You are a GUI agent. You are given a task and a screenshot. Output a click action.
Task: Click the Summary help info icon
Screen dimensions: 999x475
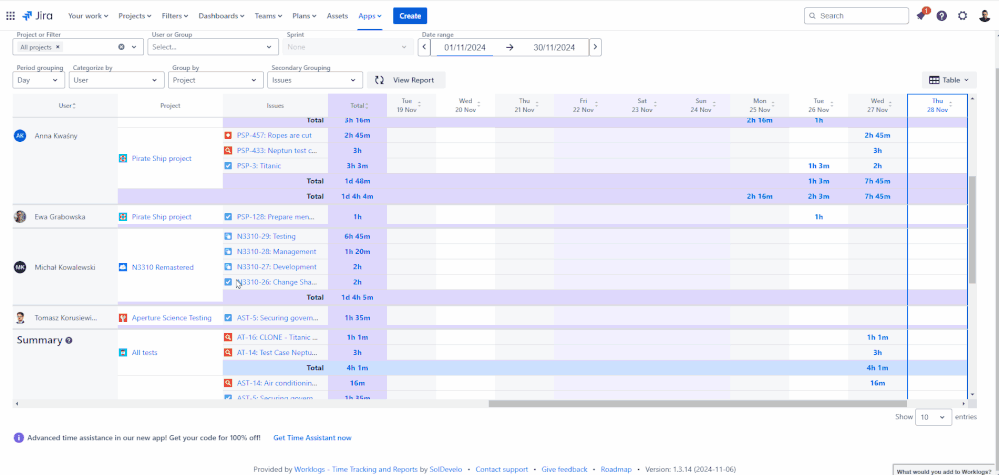pos(69,341)
